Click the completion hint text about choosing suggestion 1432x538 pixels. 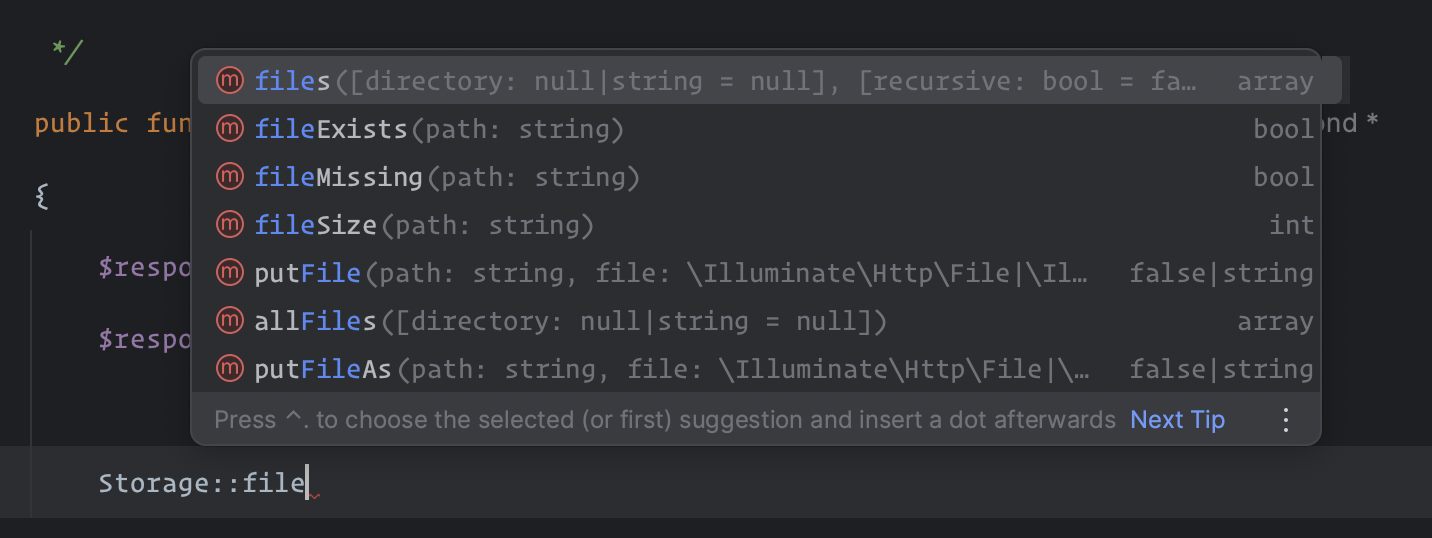point(665,420)
